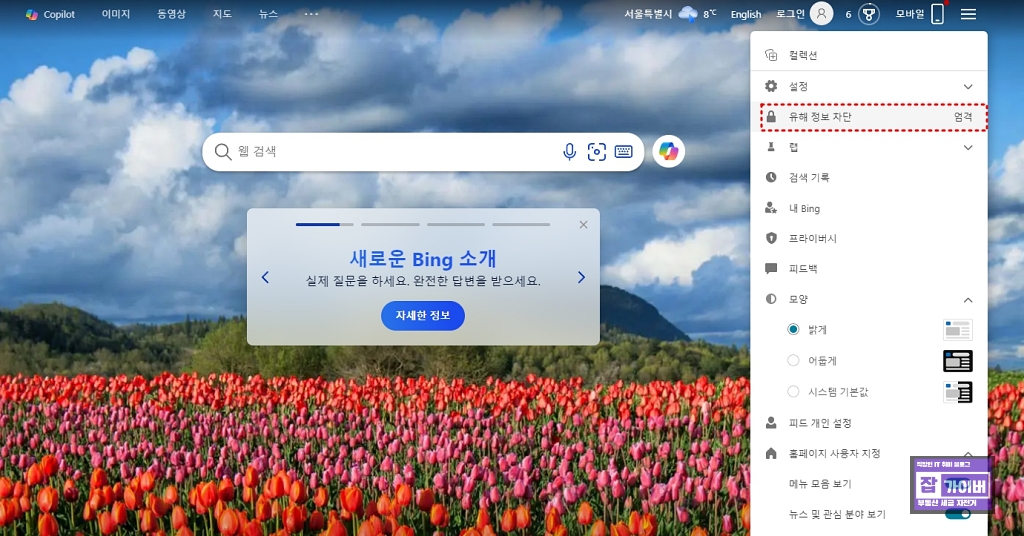This screenshot has height=536, width=1024.
Task: Choose the dark theme preview thumbnail
Action: pos(957,361)
